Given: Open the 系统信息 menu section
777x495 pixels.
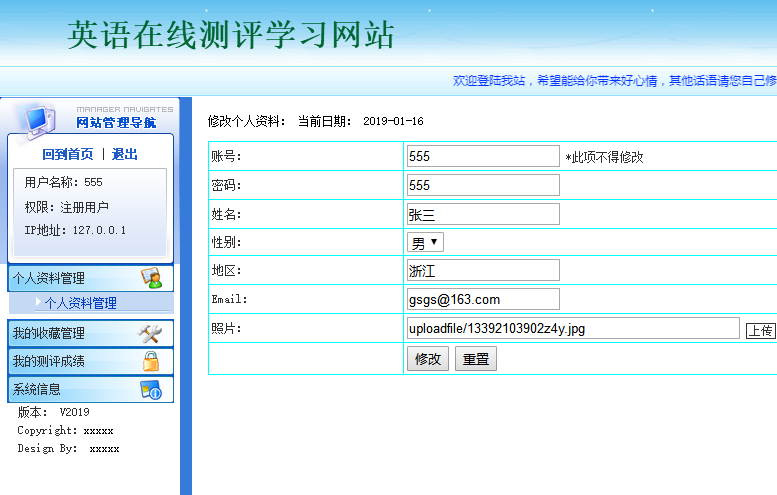Looking at the screenshot, I should pos(91,389).
